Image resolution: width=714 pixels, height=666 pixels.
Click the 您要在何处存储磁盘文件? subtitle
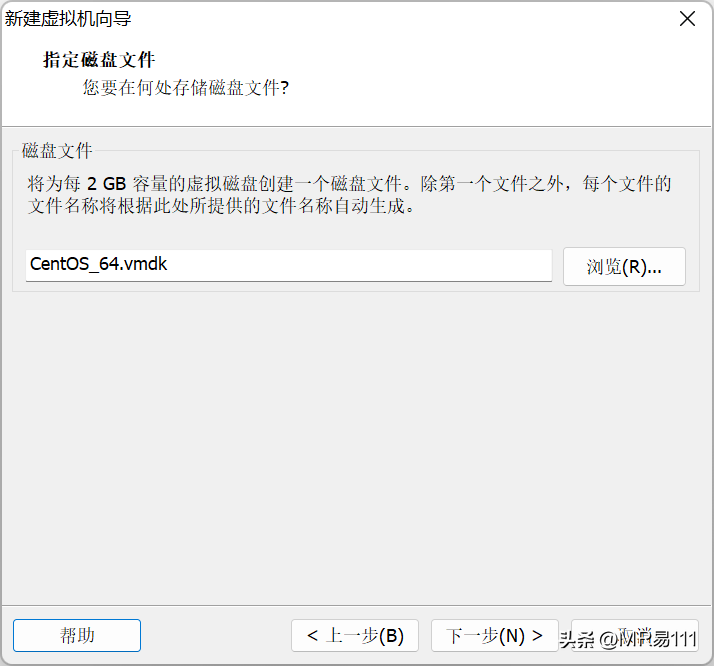pyautogui.click(x=186, y=87)
